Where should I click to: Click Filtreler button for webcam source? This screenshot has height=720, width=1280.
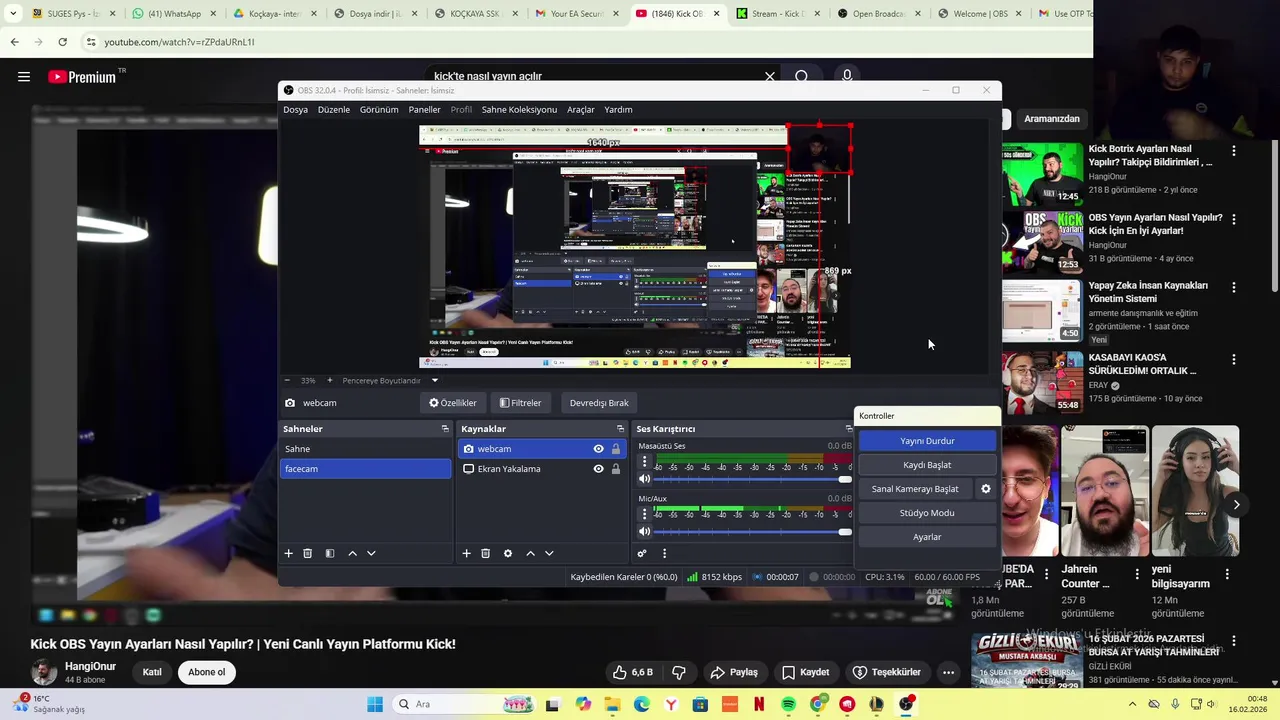click(520, 403)
